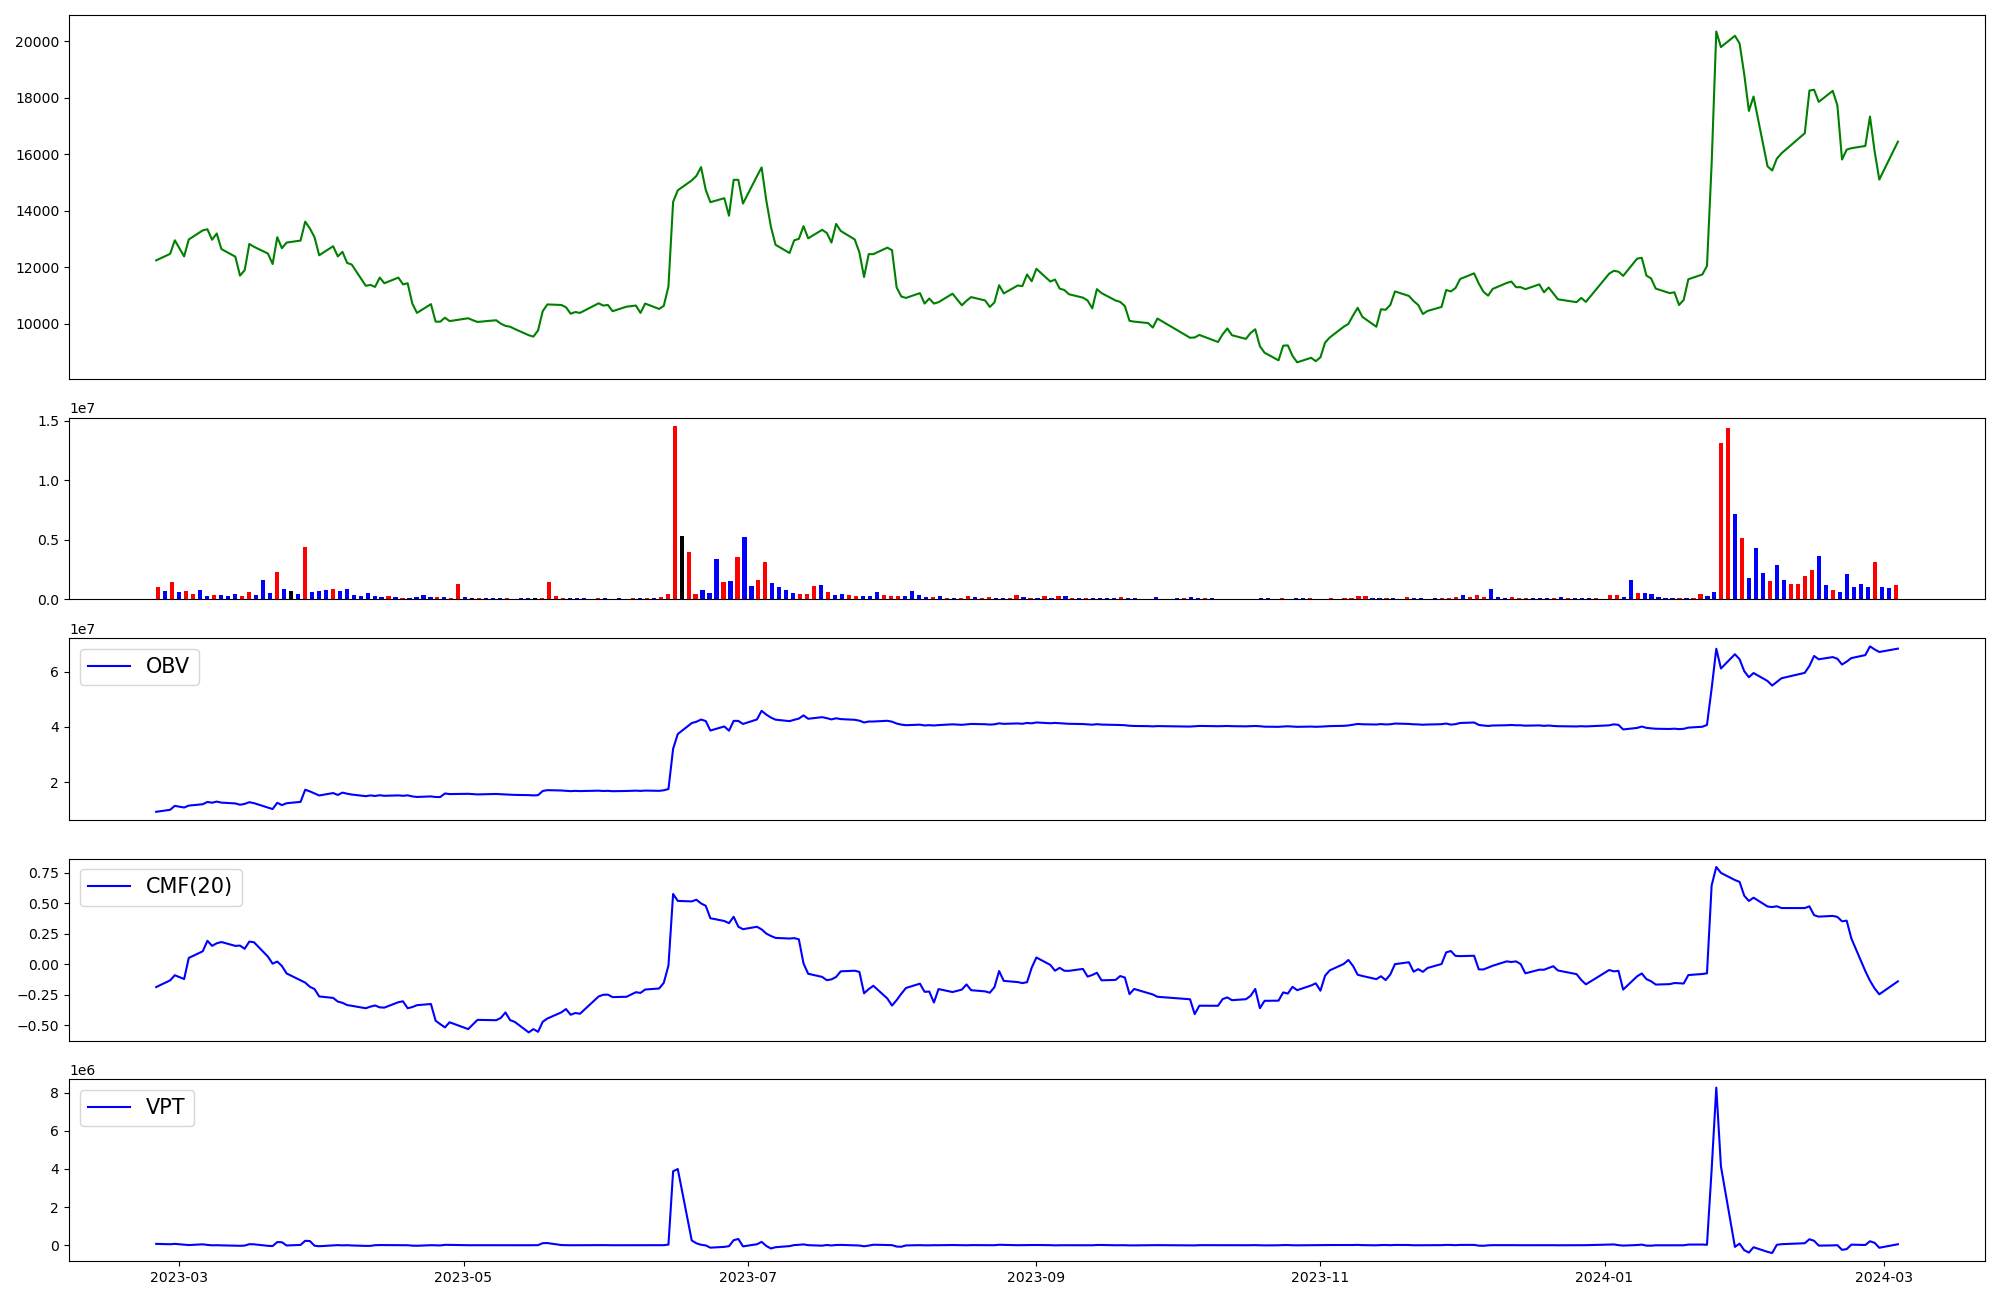Click the 2024-03 x-axis date label
Screen dimensions: 2000x1300
1884,1277
